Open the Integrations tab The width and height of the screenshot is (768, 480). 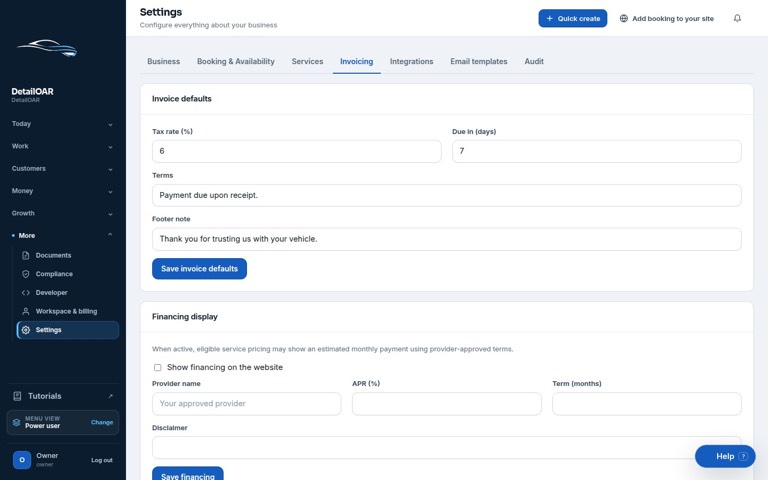point(411,61)
